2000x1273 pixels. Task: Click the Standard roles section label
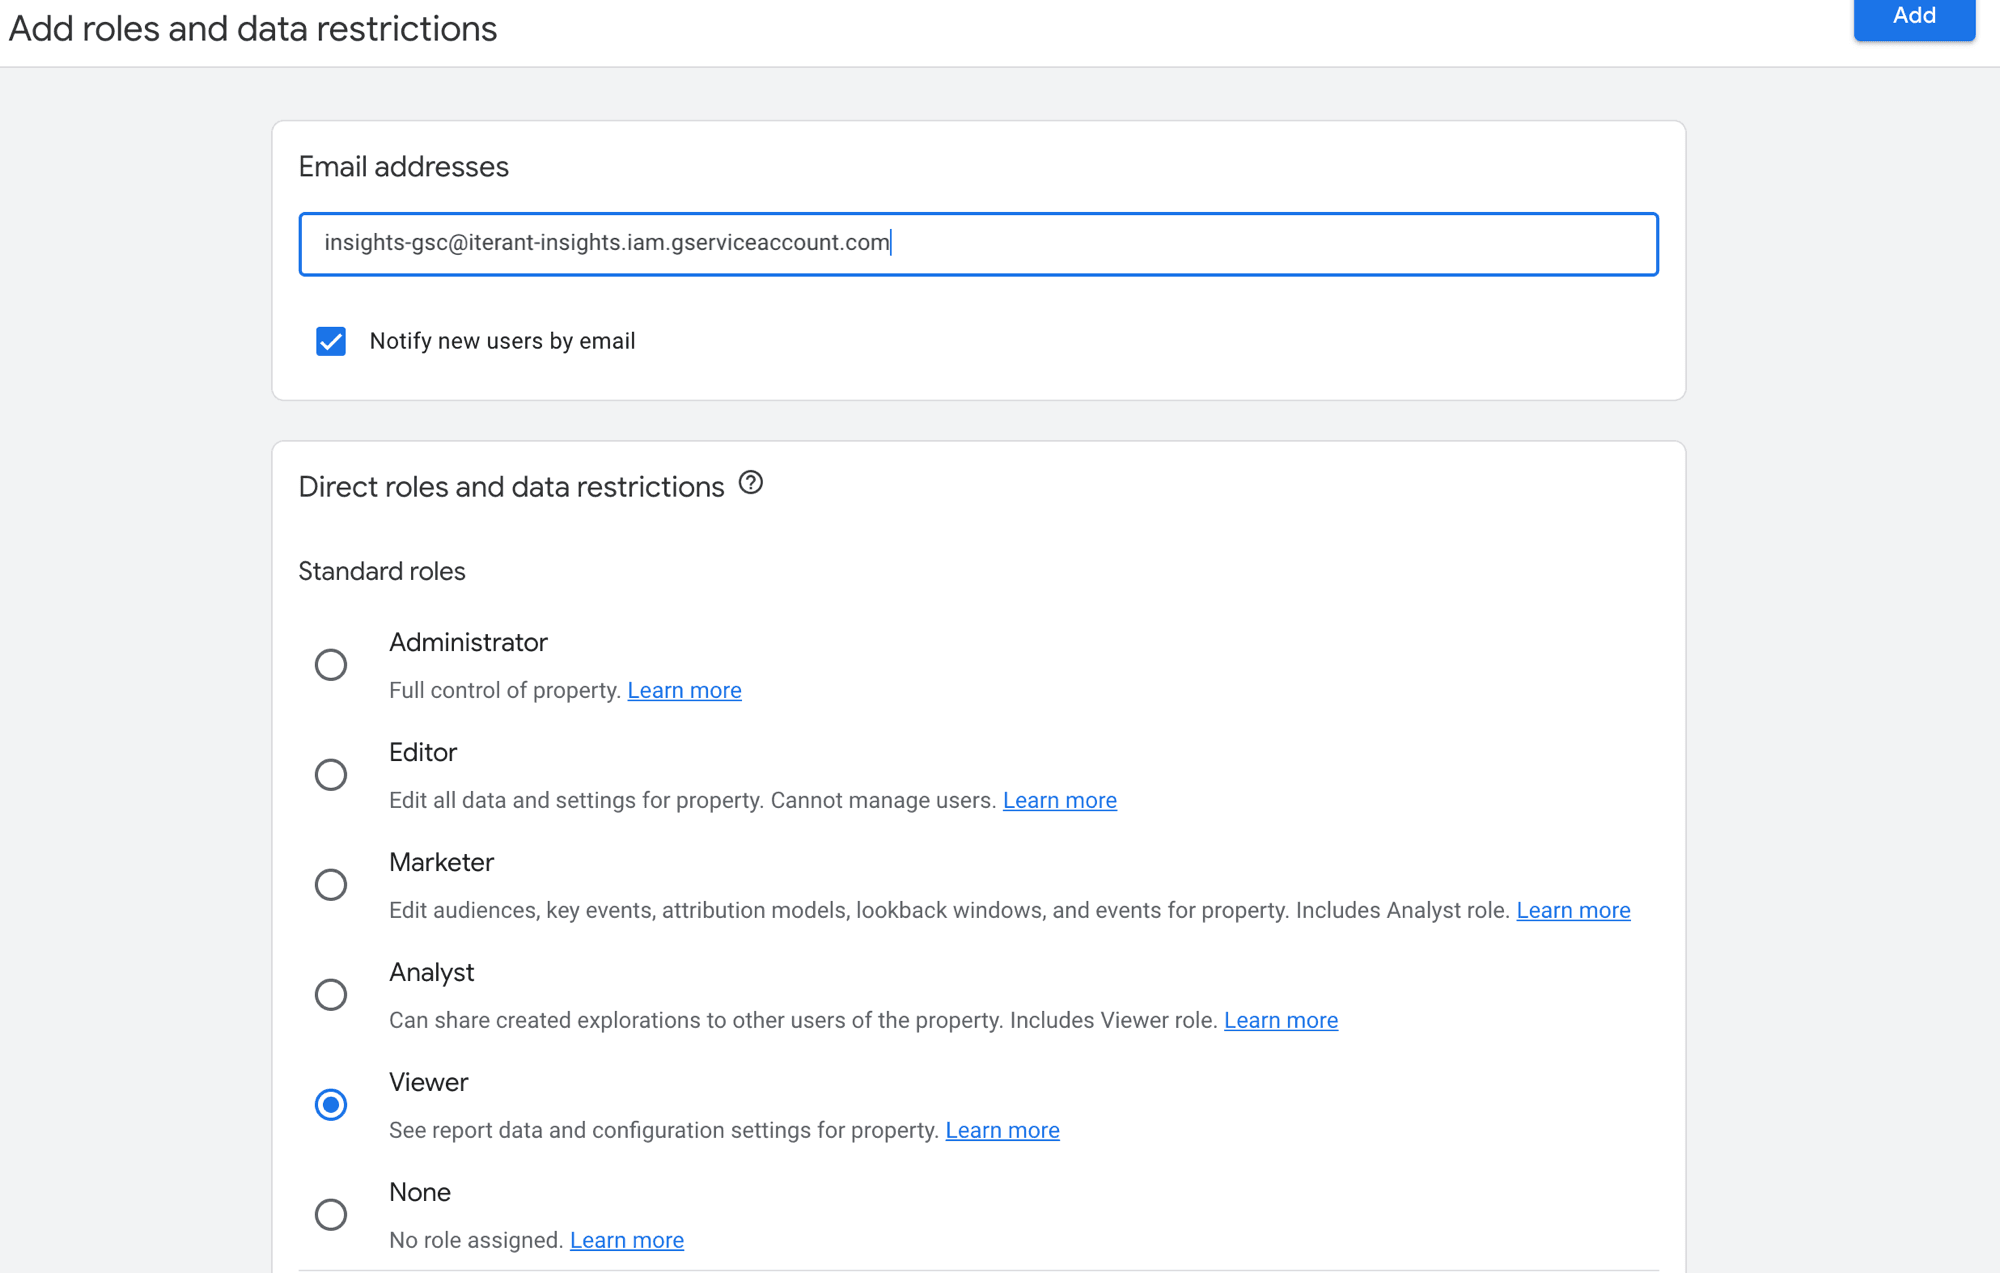(x=381, y=571)
